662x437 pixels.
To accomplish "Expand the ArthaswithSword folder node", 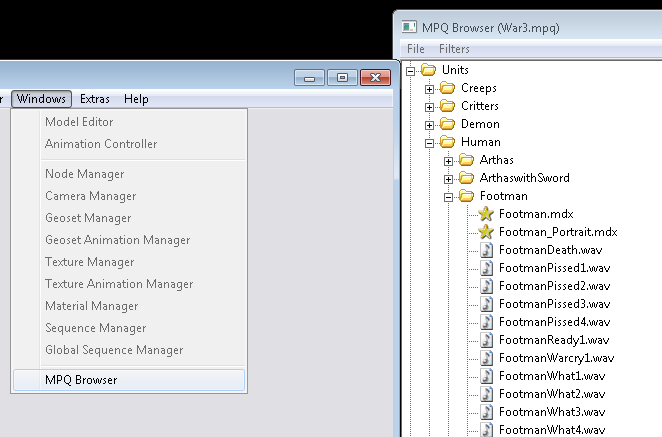I will 448,179.
